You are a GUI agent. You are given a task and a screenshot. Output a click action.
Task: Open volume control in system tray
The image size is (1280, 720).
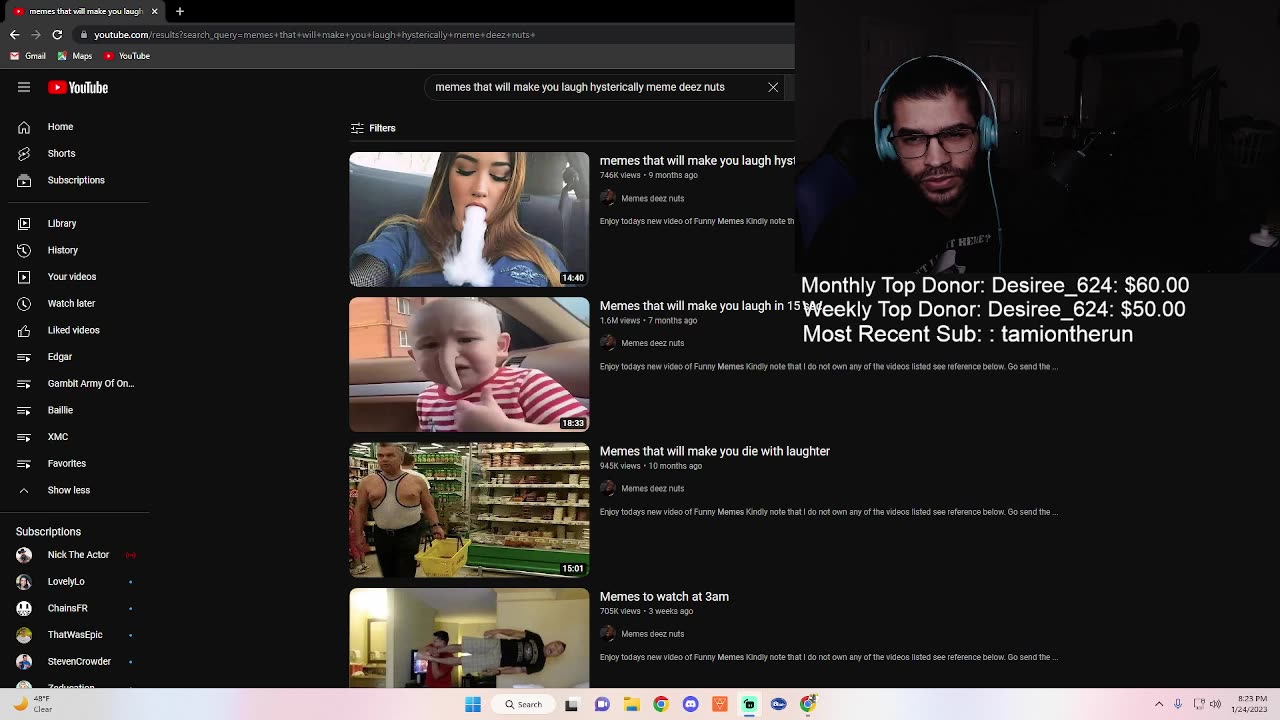coord(1216,704)
